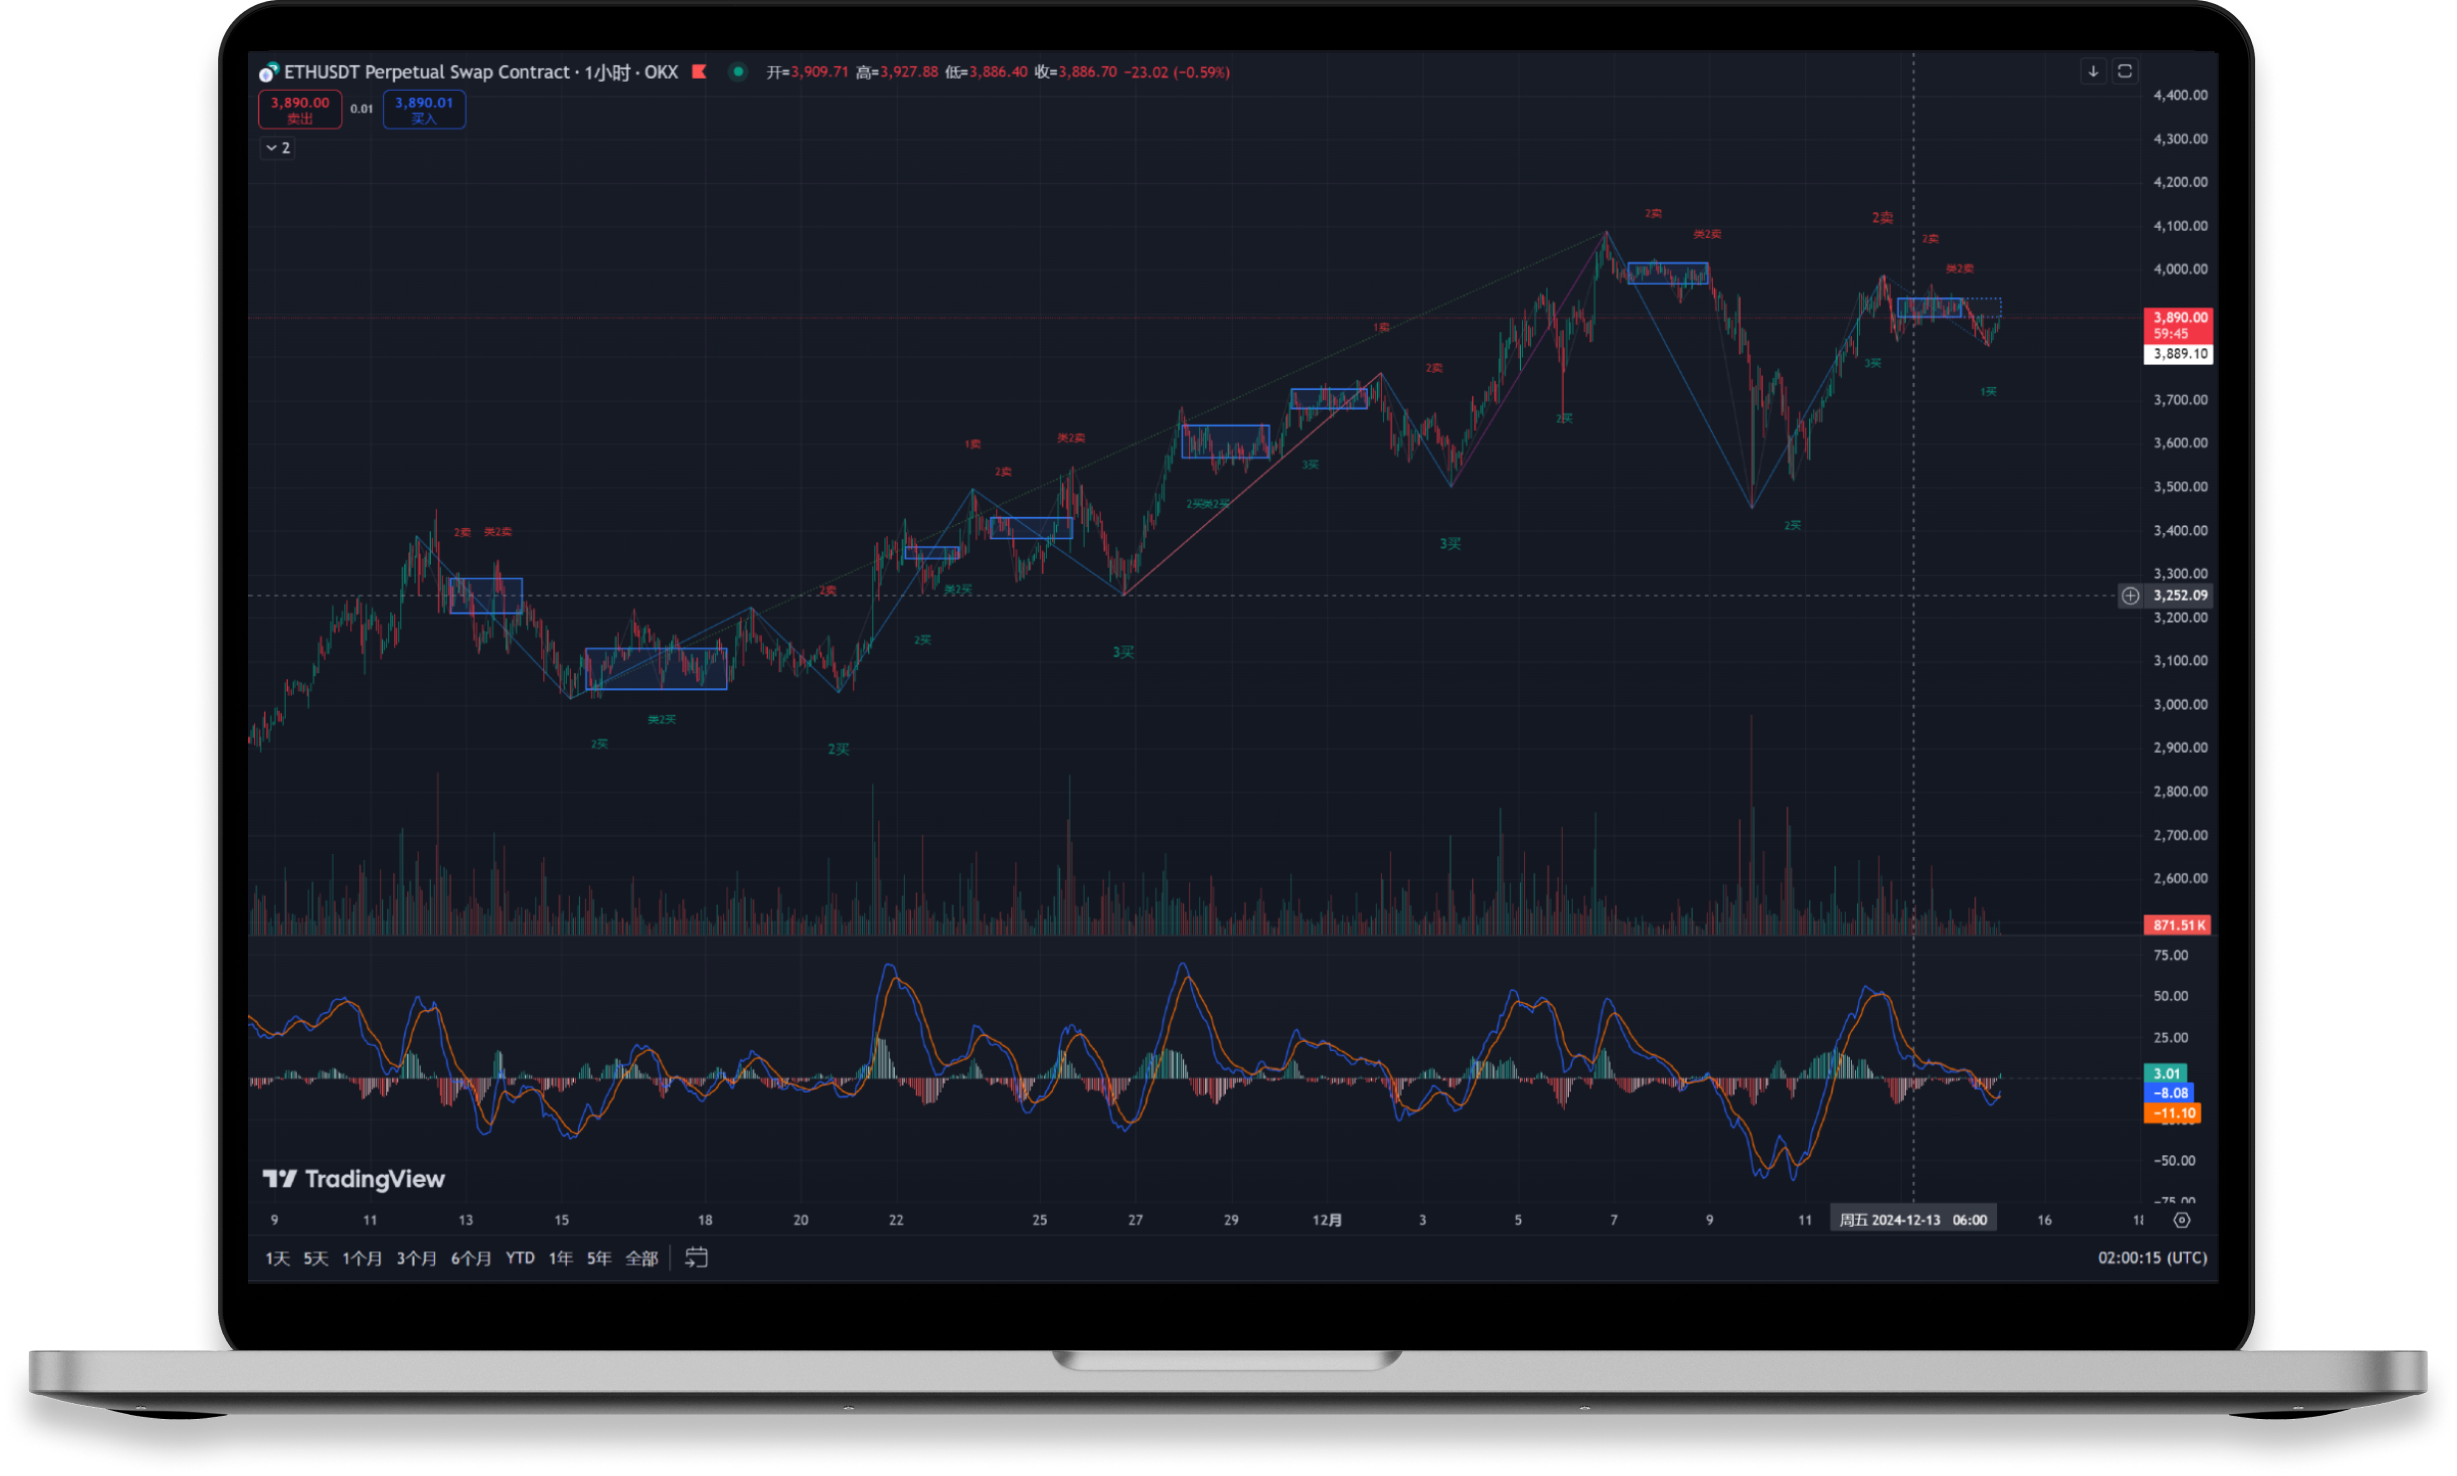Click the go-to-date calendar icon
Image resolution: width=2457 pixels, height=1476 pixels.
tap(696, 1257)
